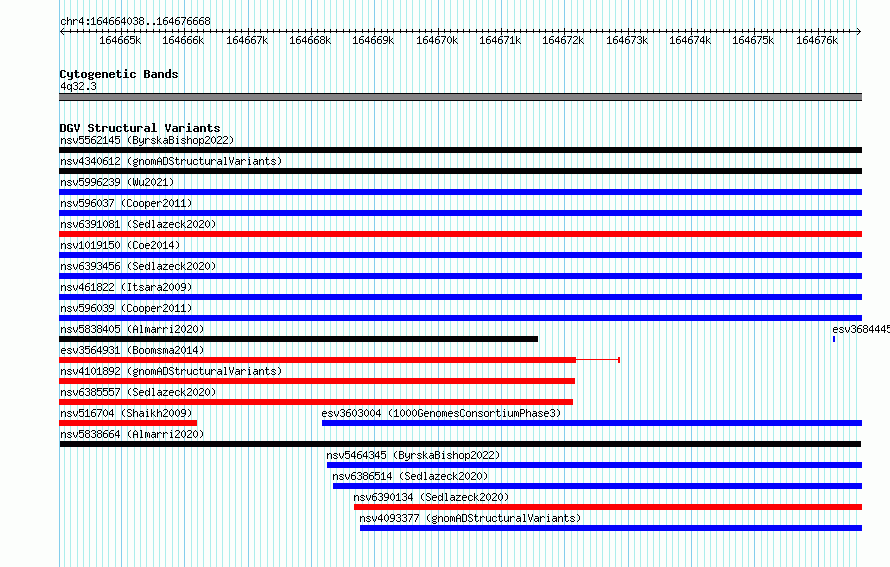Click the blue bar under nsv596037
The height and width of the screenshot is (567, 890).
[x=460, y=213]
